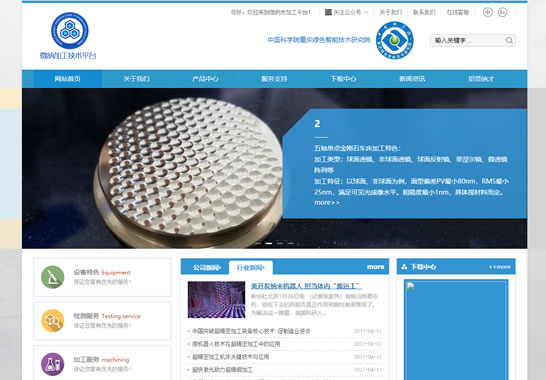Open the 产品中心 navigation menu

coord(205,79)
